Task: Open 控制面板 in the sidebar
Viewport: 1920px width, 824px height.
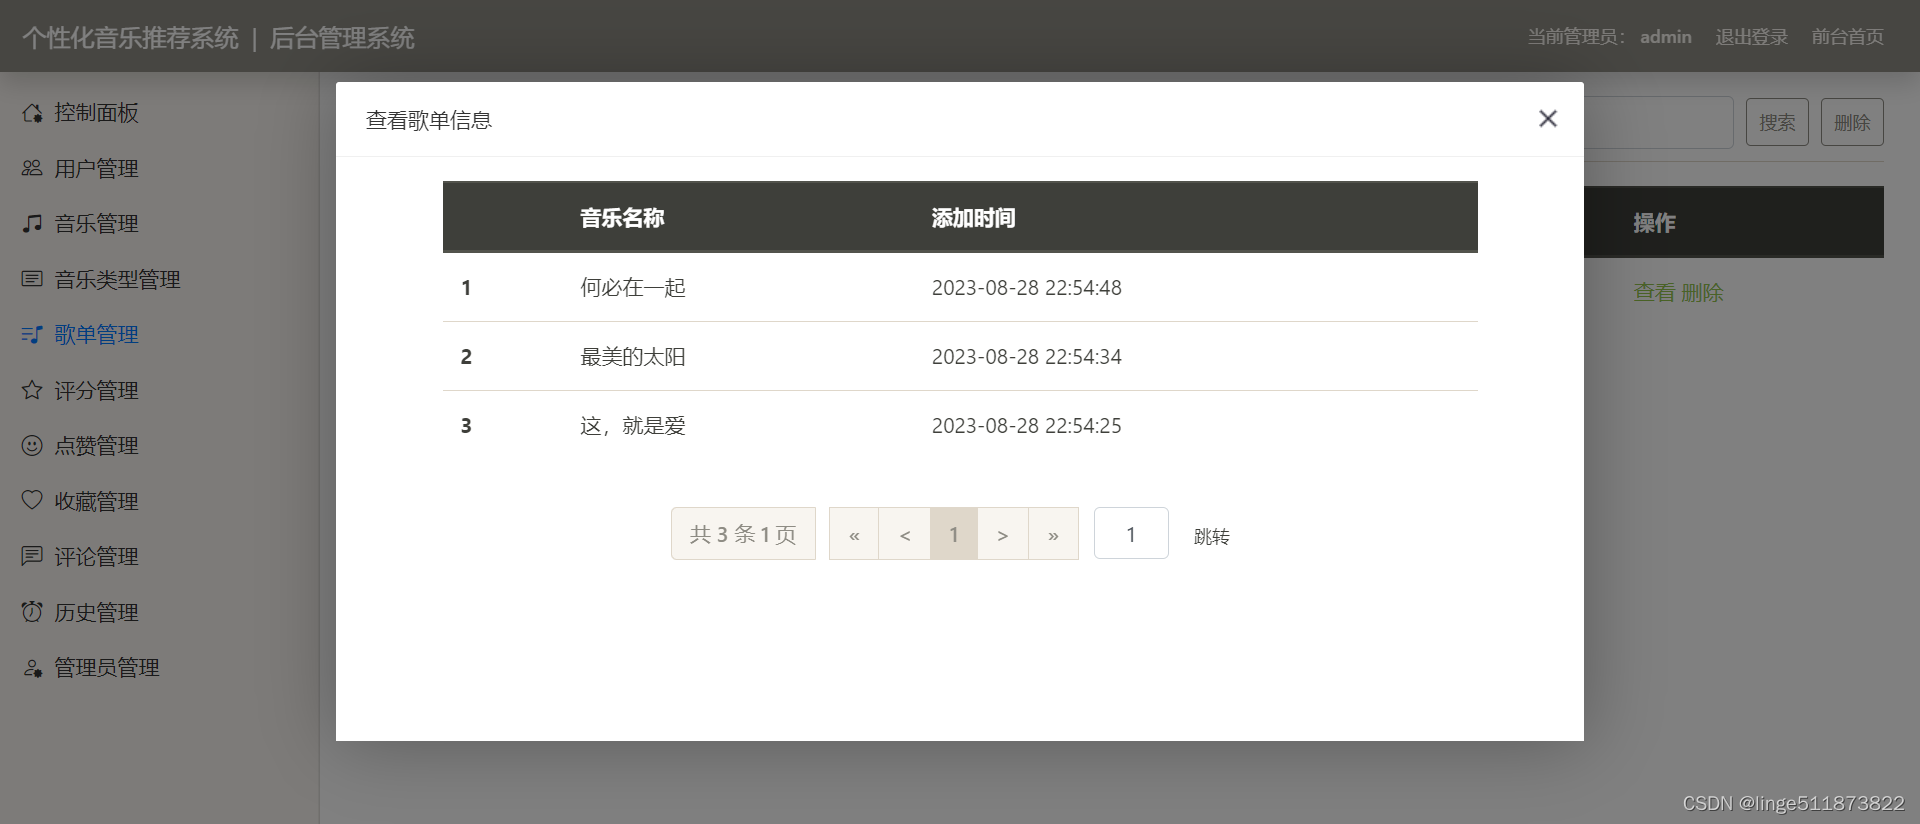Action: pos(96,113)
